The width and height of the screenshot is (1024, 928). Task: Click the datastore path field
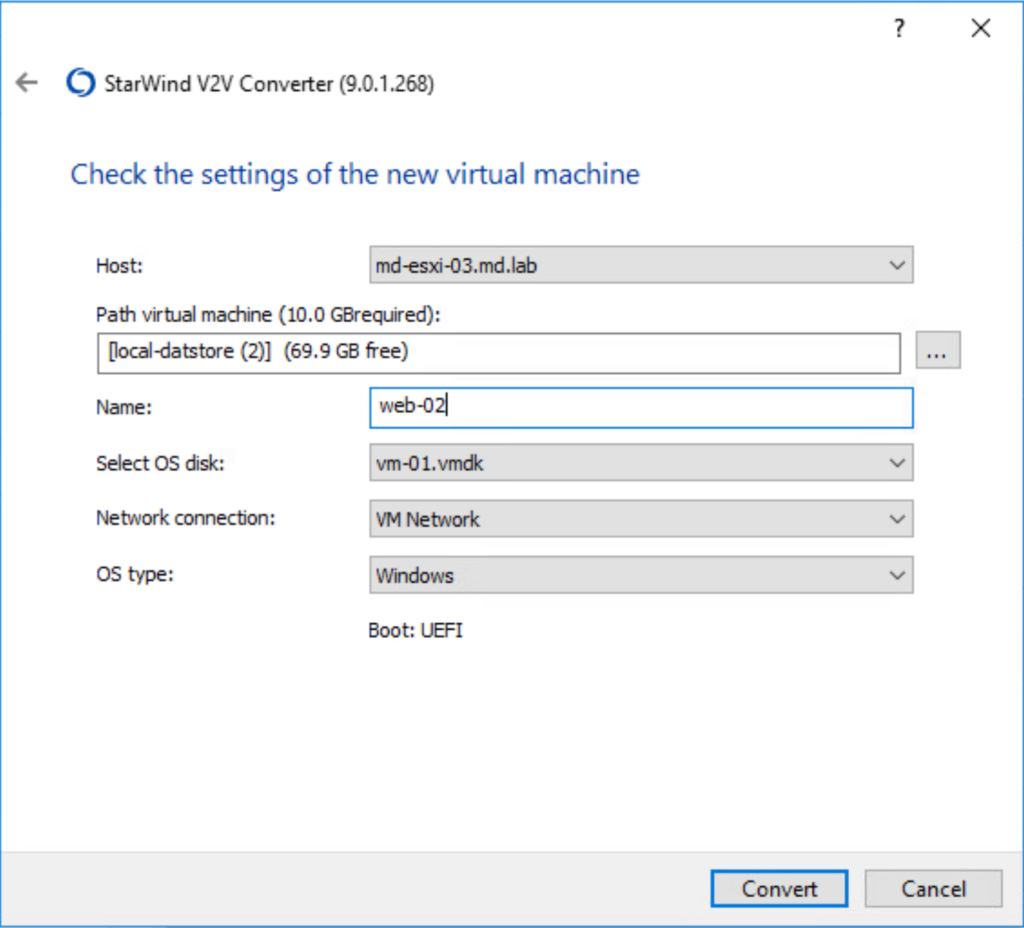[499, 353]
